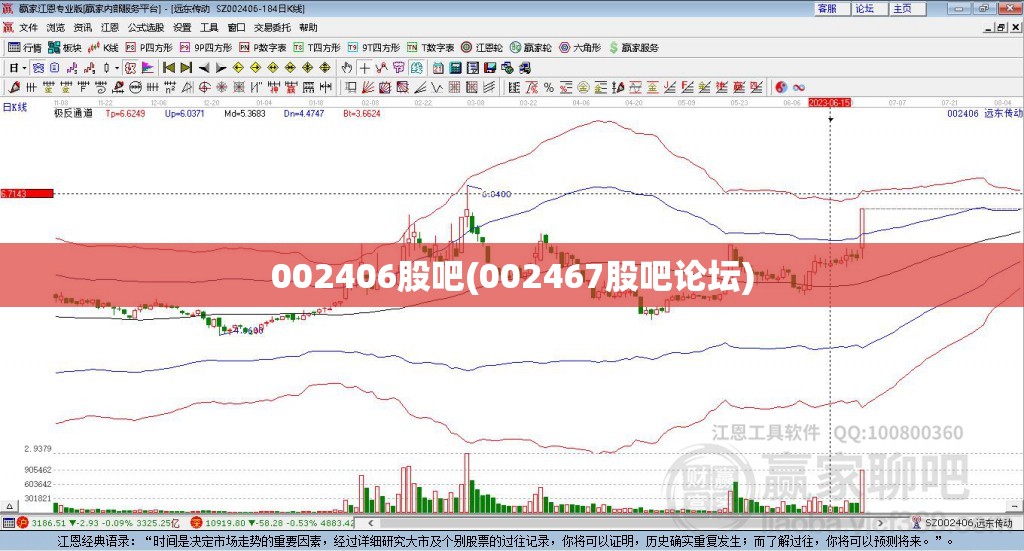Select the Gann fan lines icon

pos(367,87)
